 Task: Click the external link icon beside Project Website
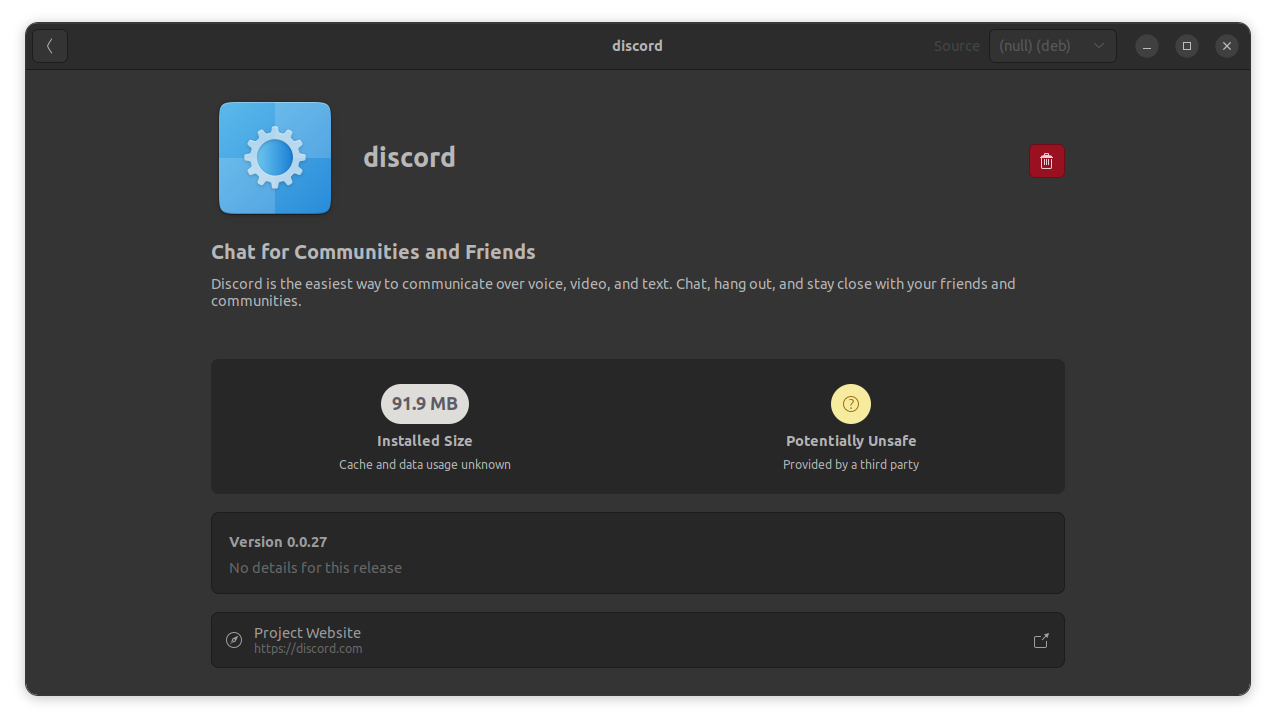(x=1041, y=640)
